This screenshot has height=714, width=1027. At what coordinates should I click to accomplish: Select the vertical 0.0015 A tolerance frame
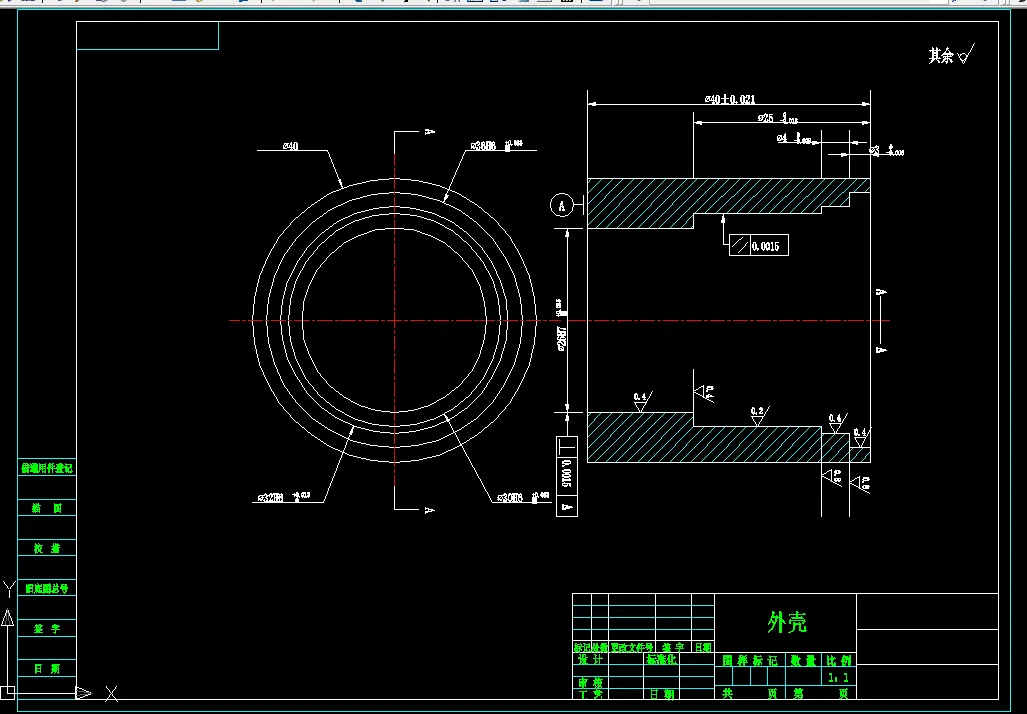(567, 476)
